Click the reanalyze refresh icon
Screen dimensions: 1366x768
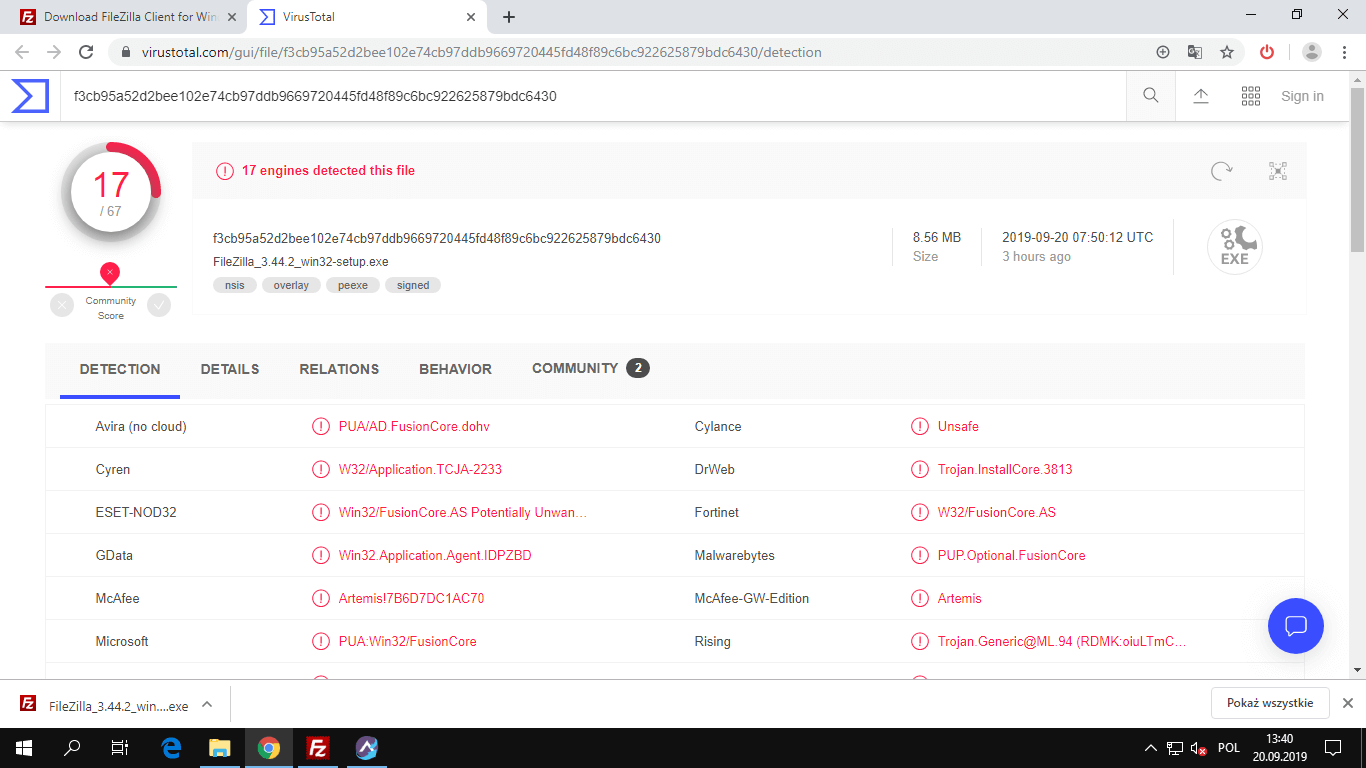click(1222, 171)
